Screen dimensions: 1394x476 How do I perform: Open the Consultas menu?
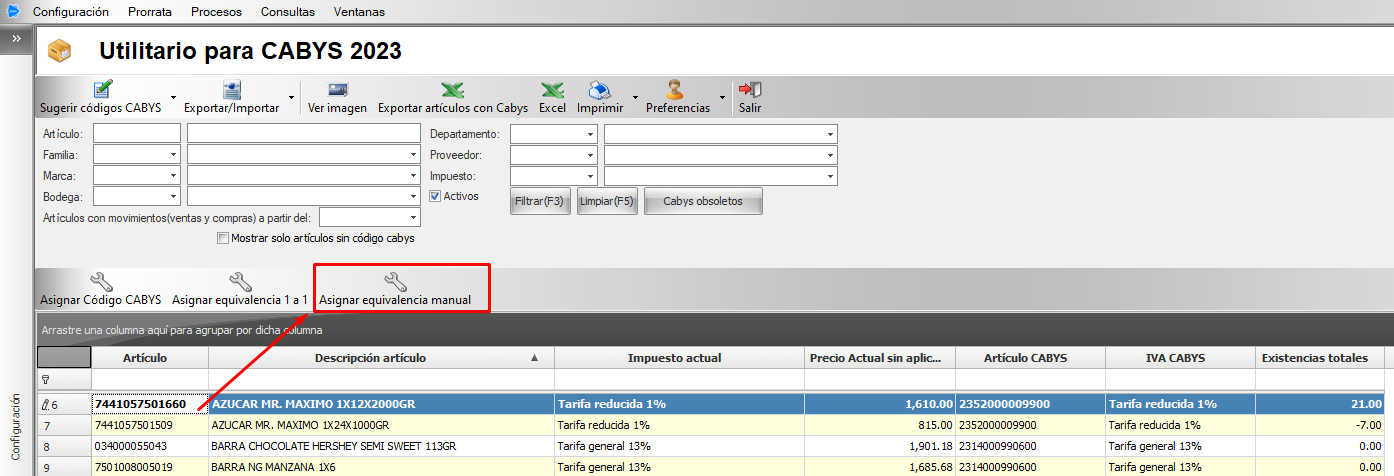click(287, 12)
